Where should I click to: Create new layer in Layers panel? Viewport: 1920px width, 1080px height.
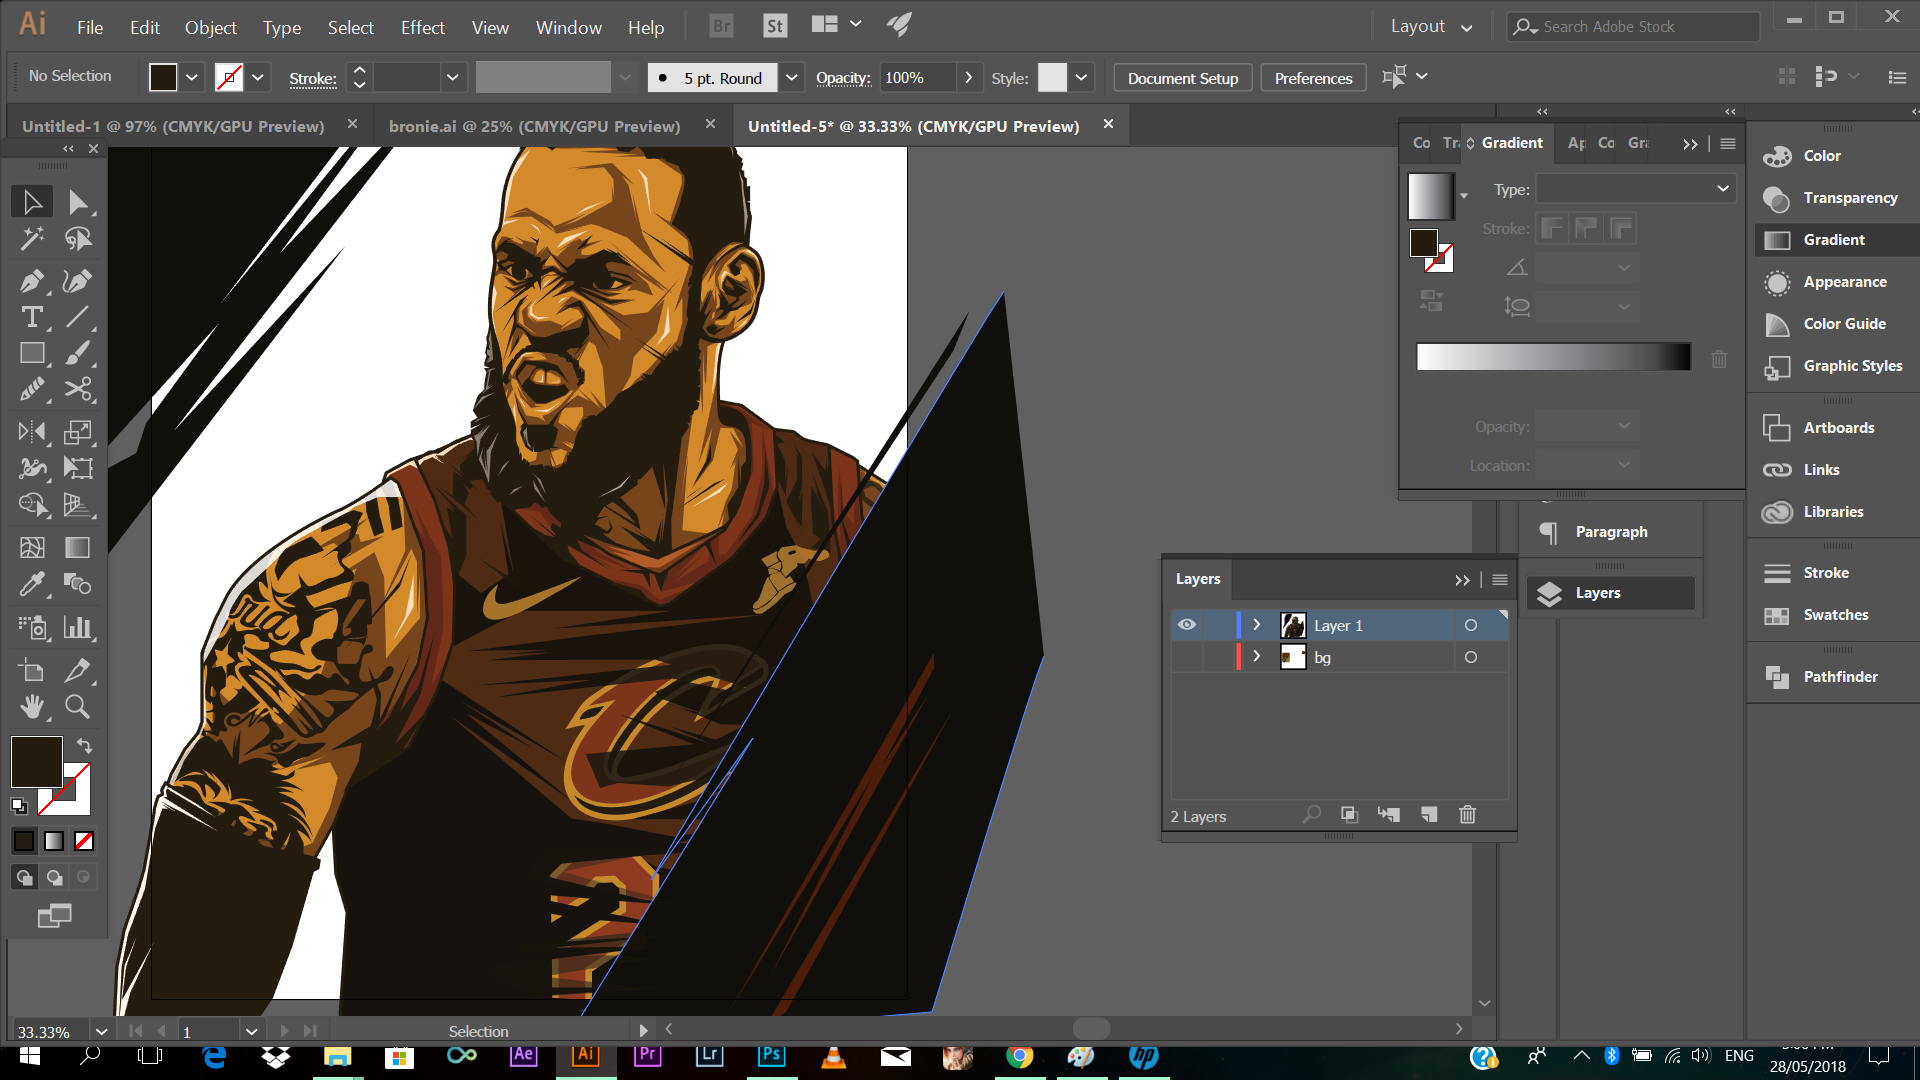(x=1429, y=815)
